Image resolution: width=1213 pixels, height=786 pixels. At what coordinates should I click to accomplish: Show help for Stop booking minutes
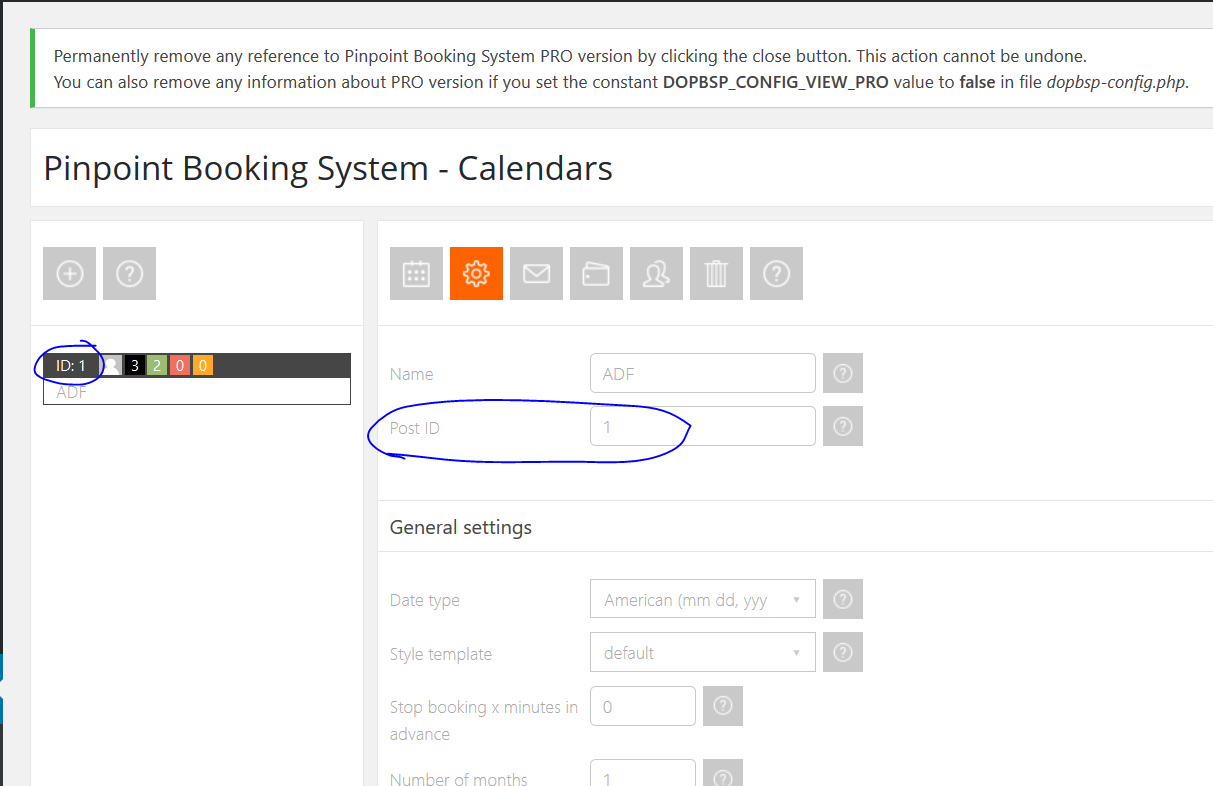pos(723,706)
